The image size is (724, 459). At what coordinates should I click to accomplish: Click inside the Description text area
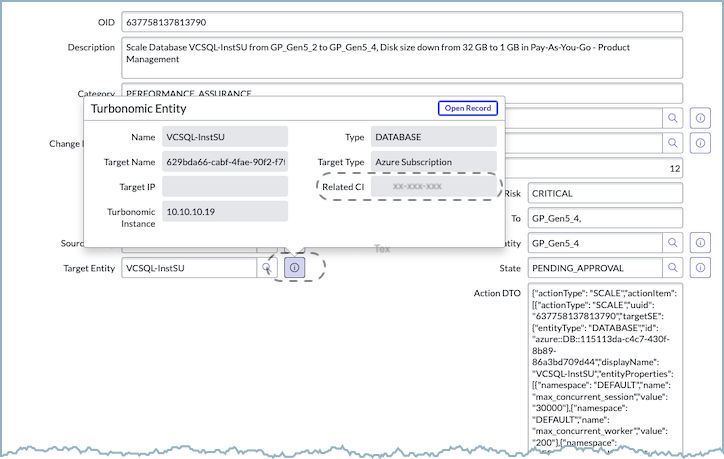[x=402, y=58]
